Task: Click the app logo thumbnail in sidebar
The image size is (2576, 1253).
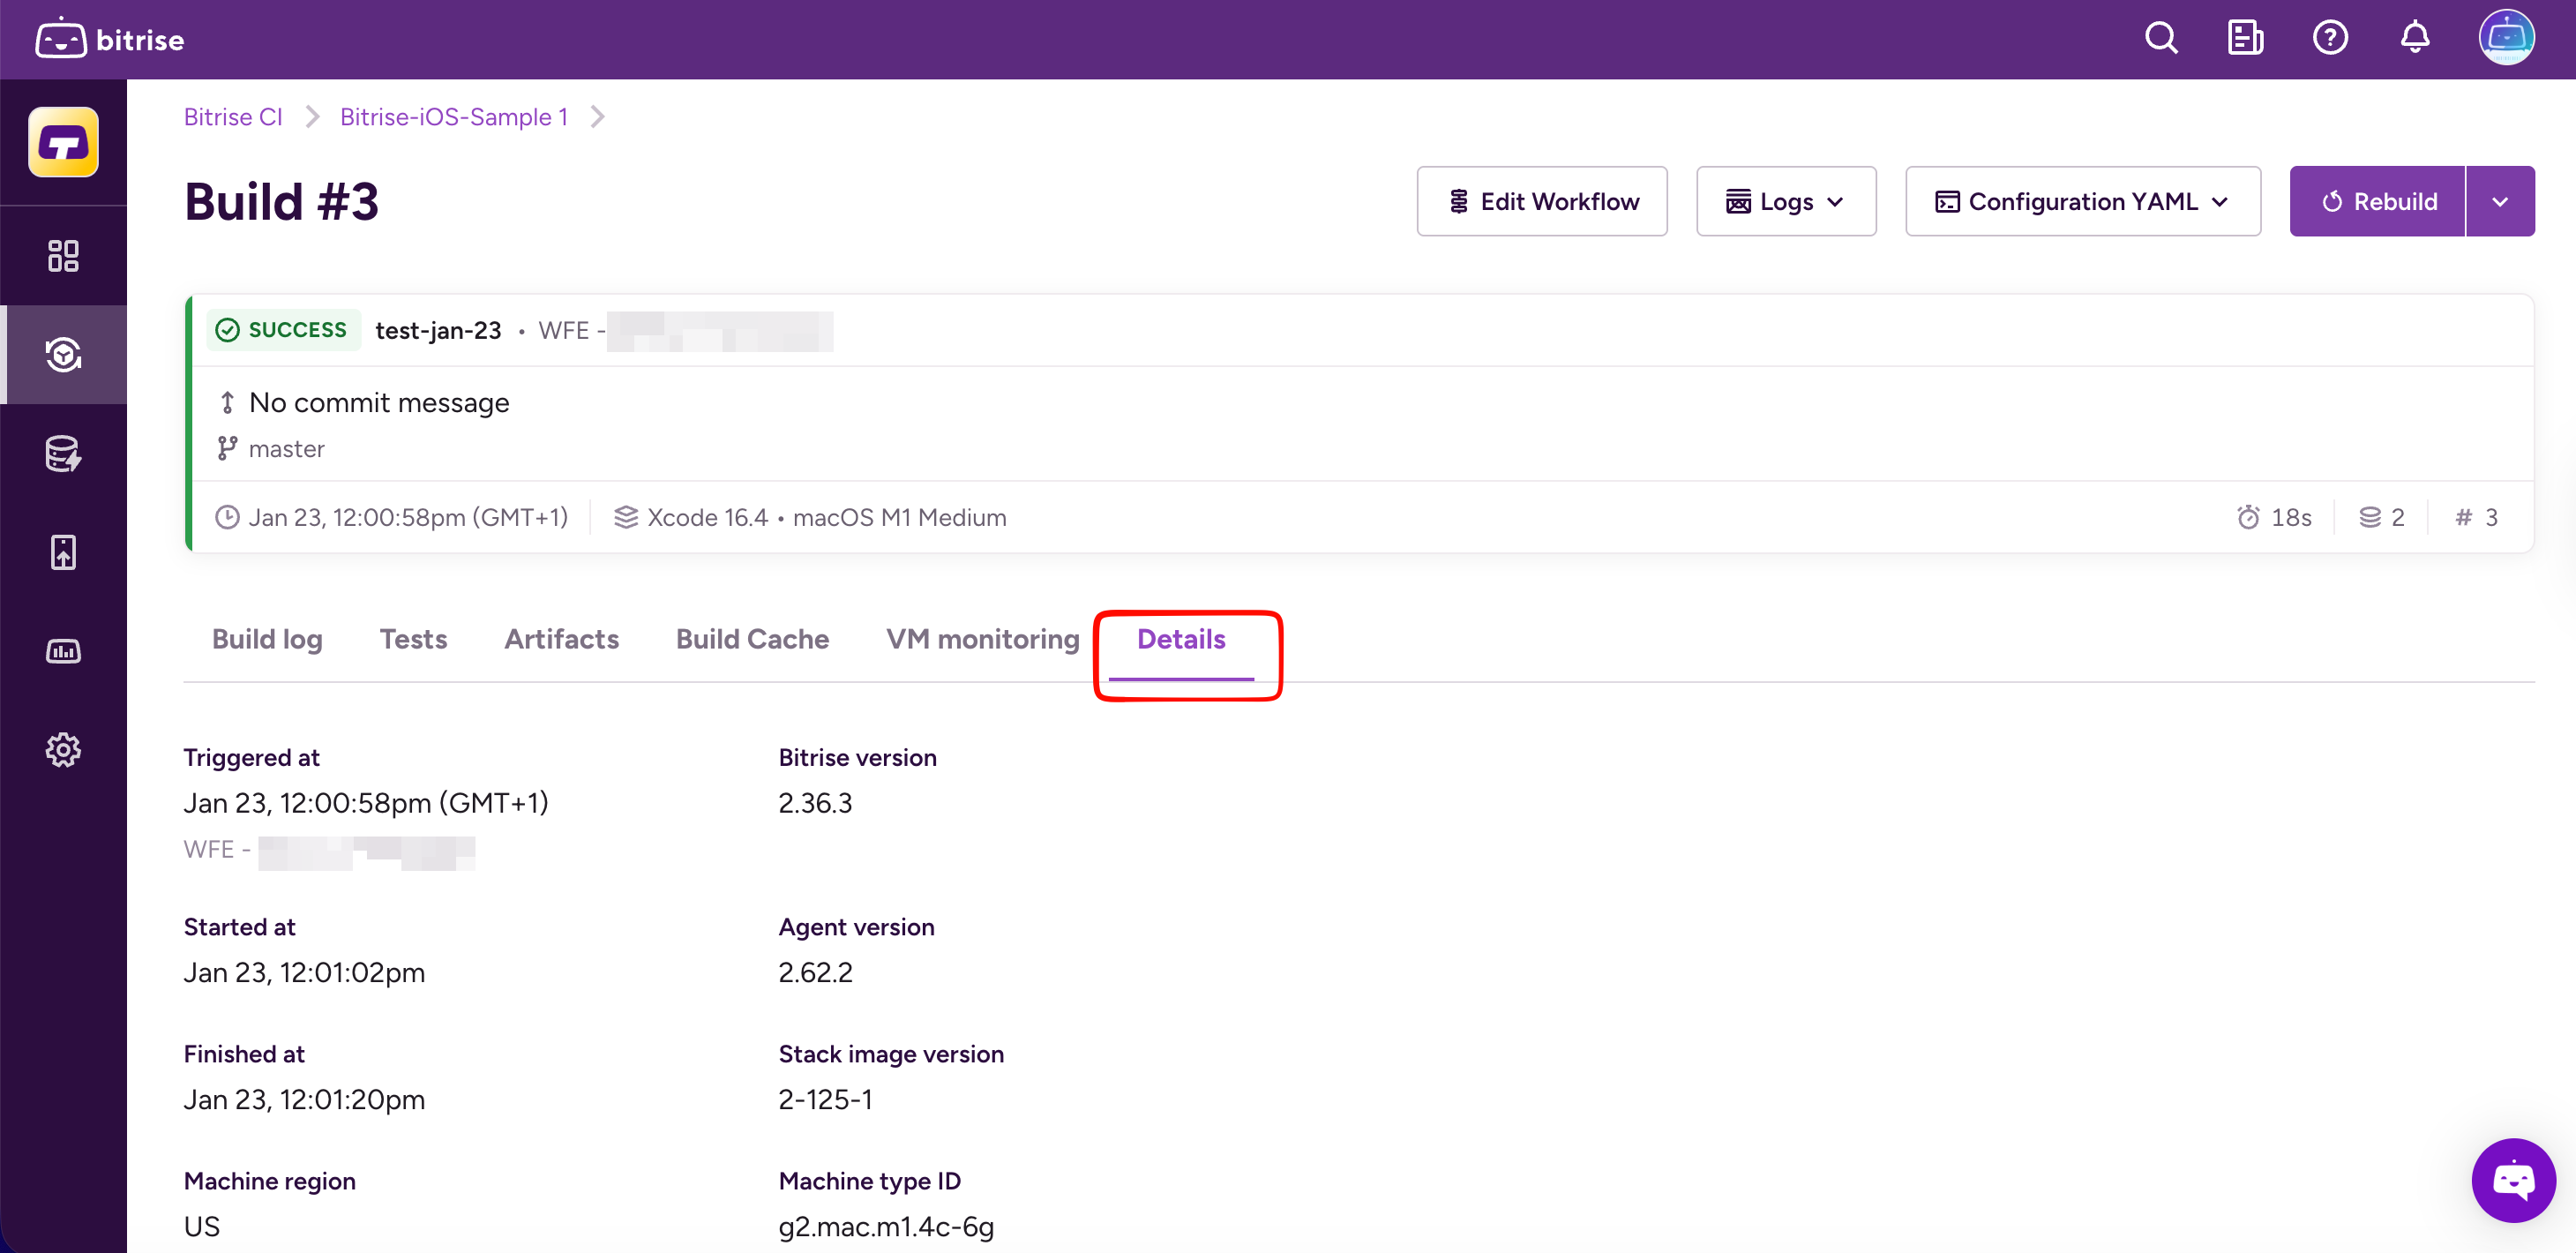Action: [x=63, y=143]
